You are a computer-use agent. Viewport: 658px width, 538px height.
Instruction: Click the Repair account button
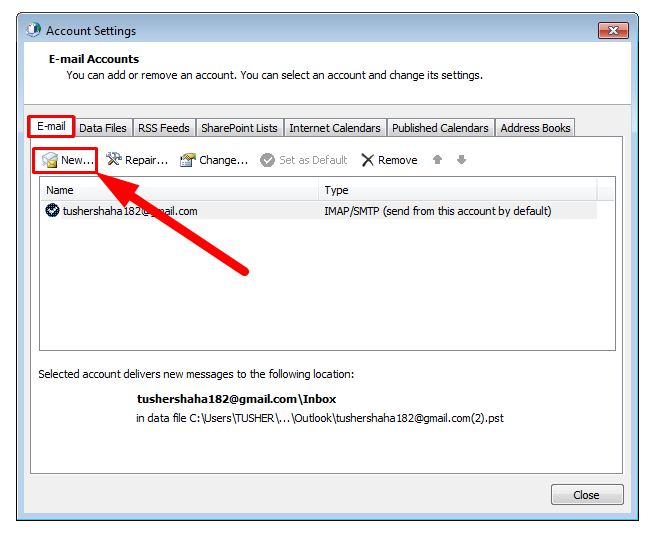click(137, 160)
